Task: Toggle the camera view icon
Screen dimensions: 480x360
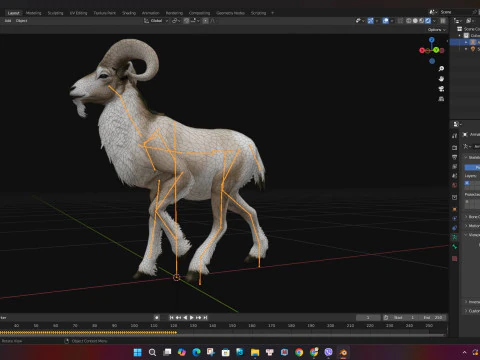Action: click(441, 89)
